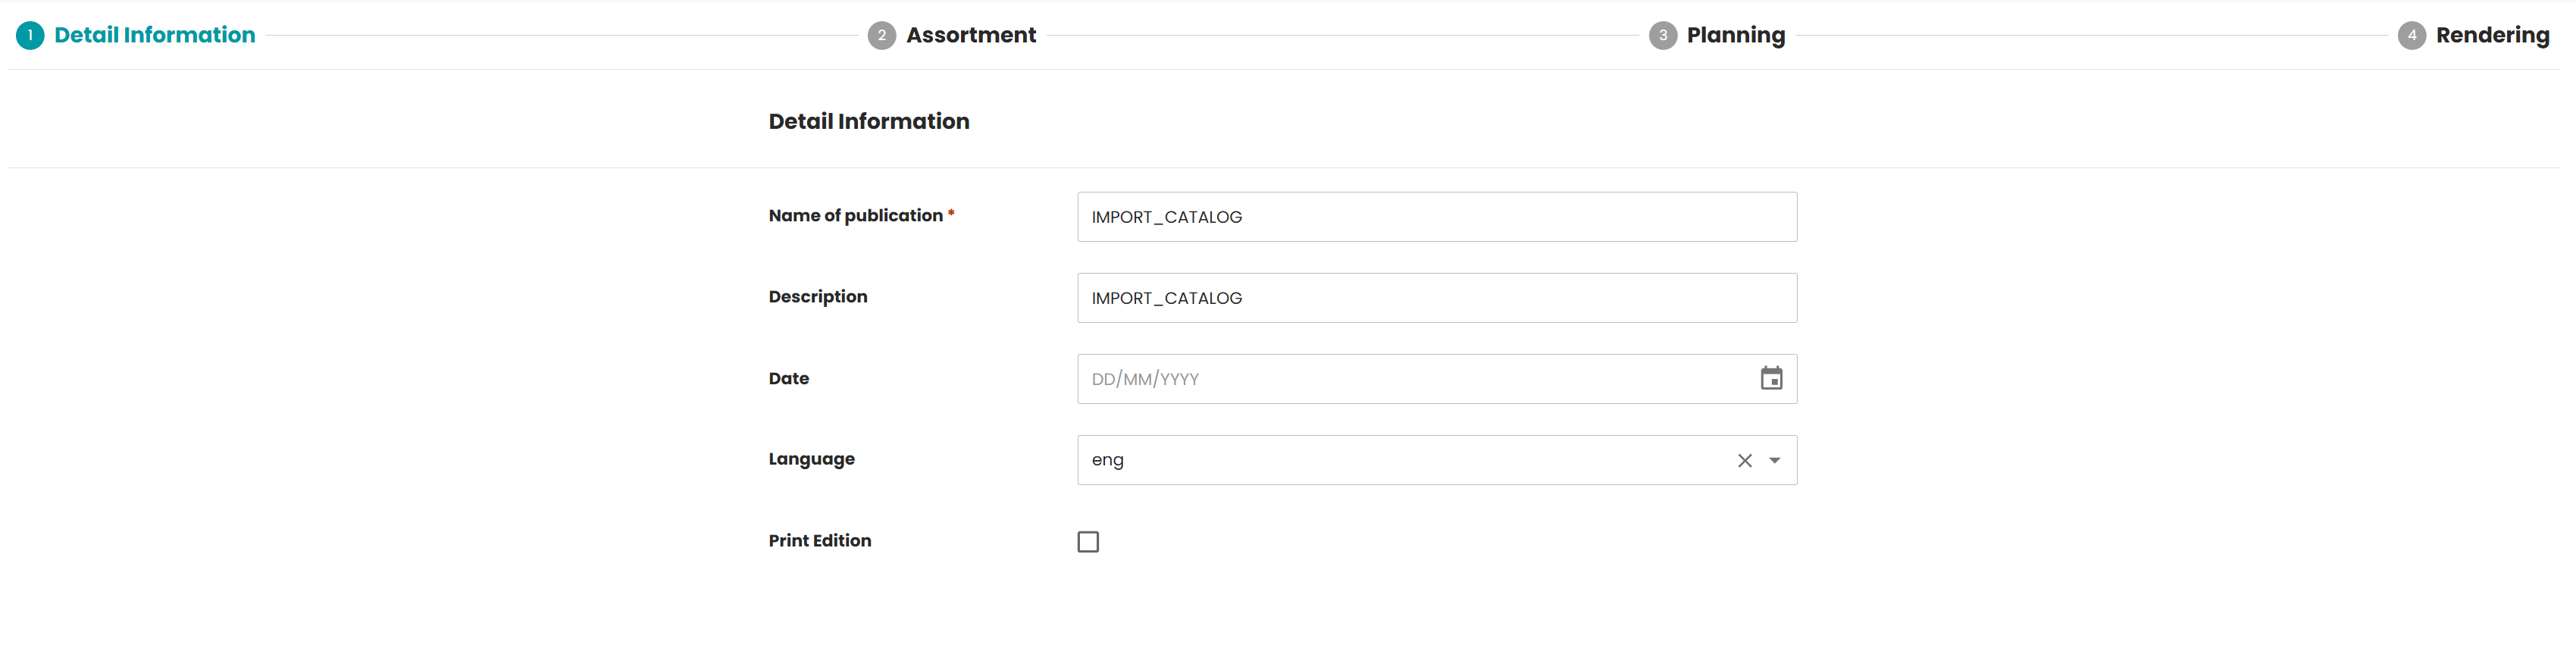Enable the Print Edition checkbox
The width and height of the screenshot is (2576, 667).
1088,542
